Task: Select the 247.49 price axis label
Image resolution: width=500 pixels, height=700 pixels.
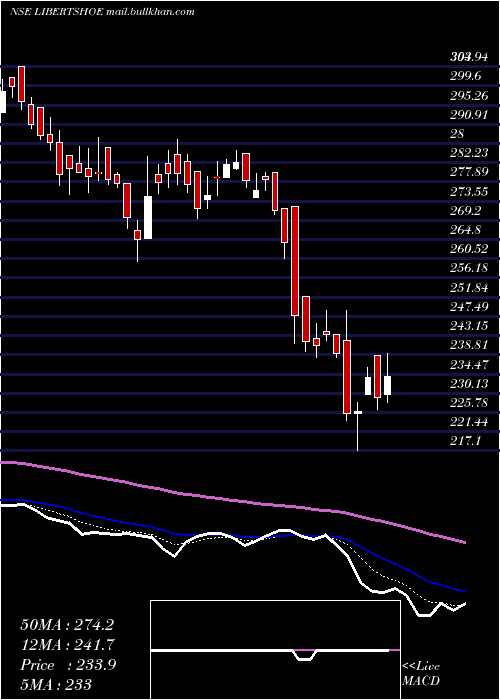Action: 469,307
